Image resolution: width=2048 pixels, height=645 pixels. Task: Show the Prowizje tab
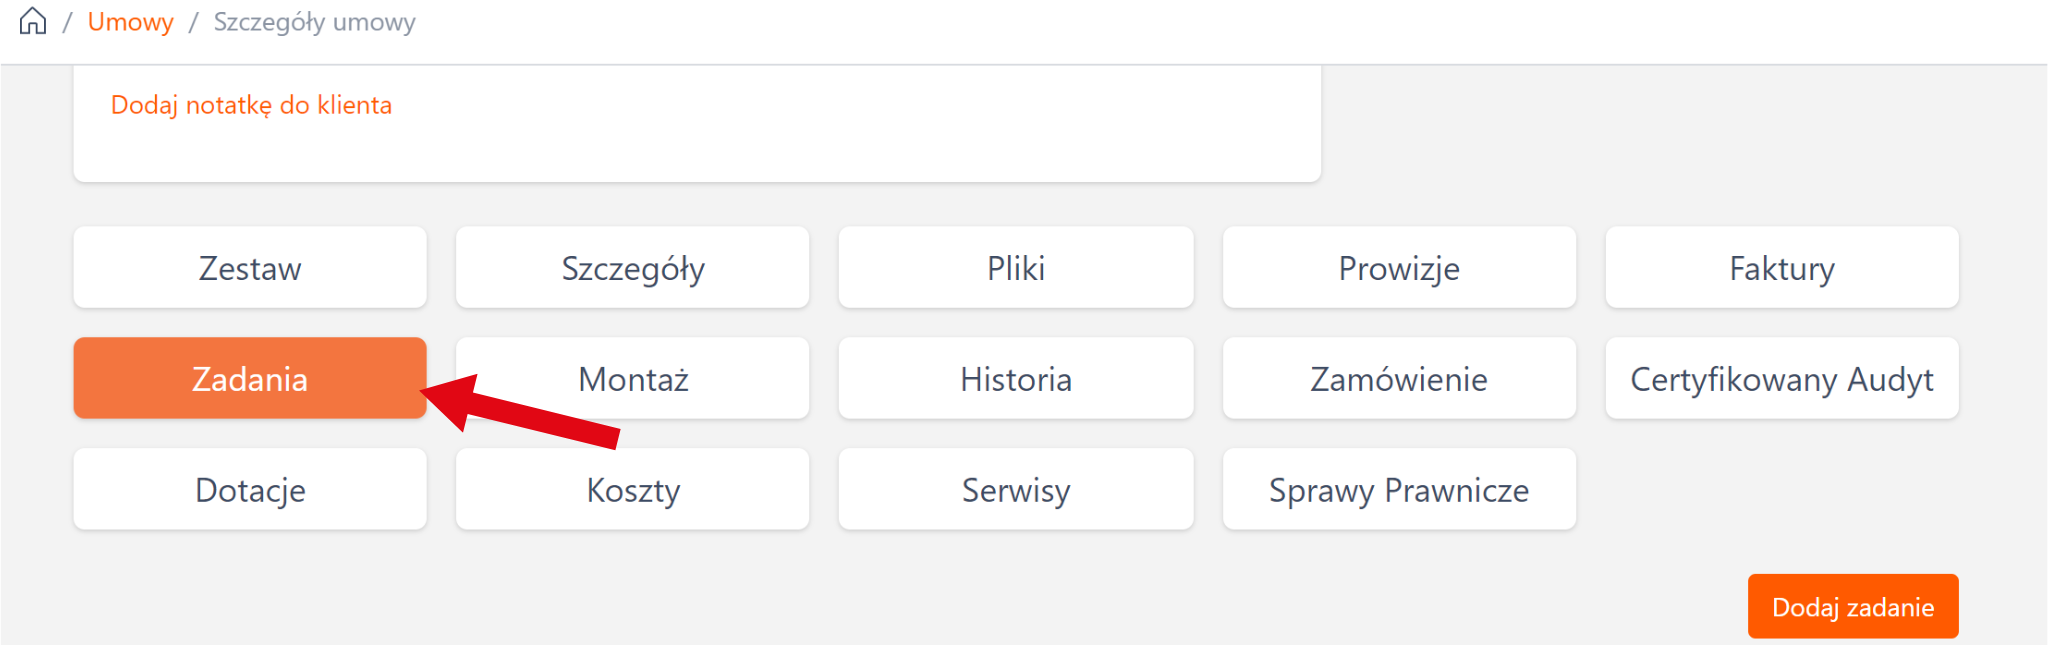click(1399, 268)
